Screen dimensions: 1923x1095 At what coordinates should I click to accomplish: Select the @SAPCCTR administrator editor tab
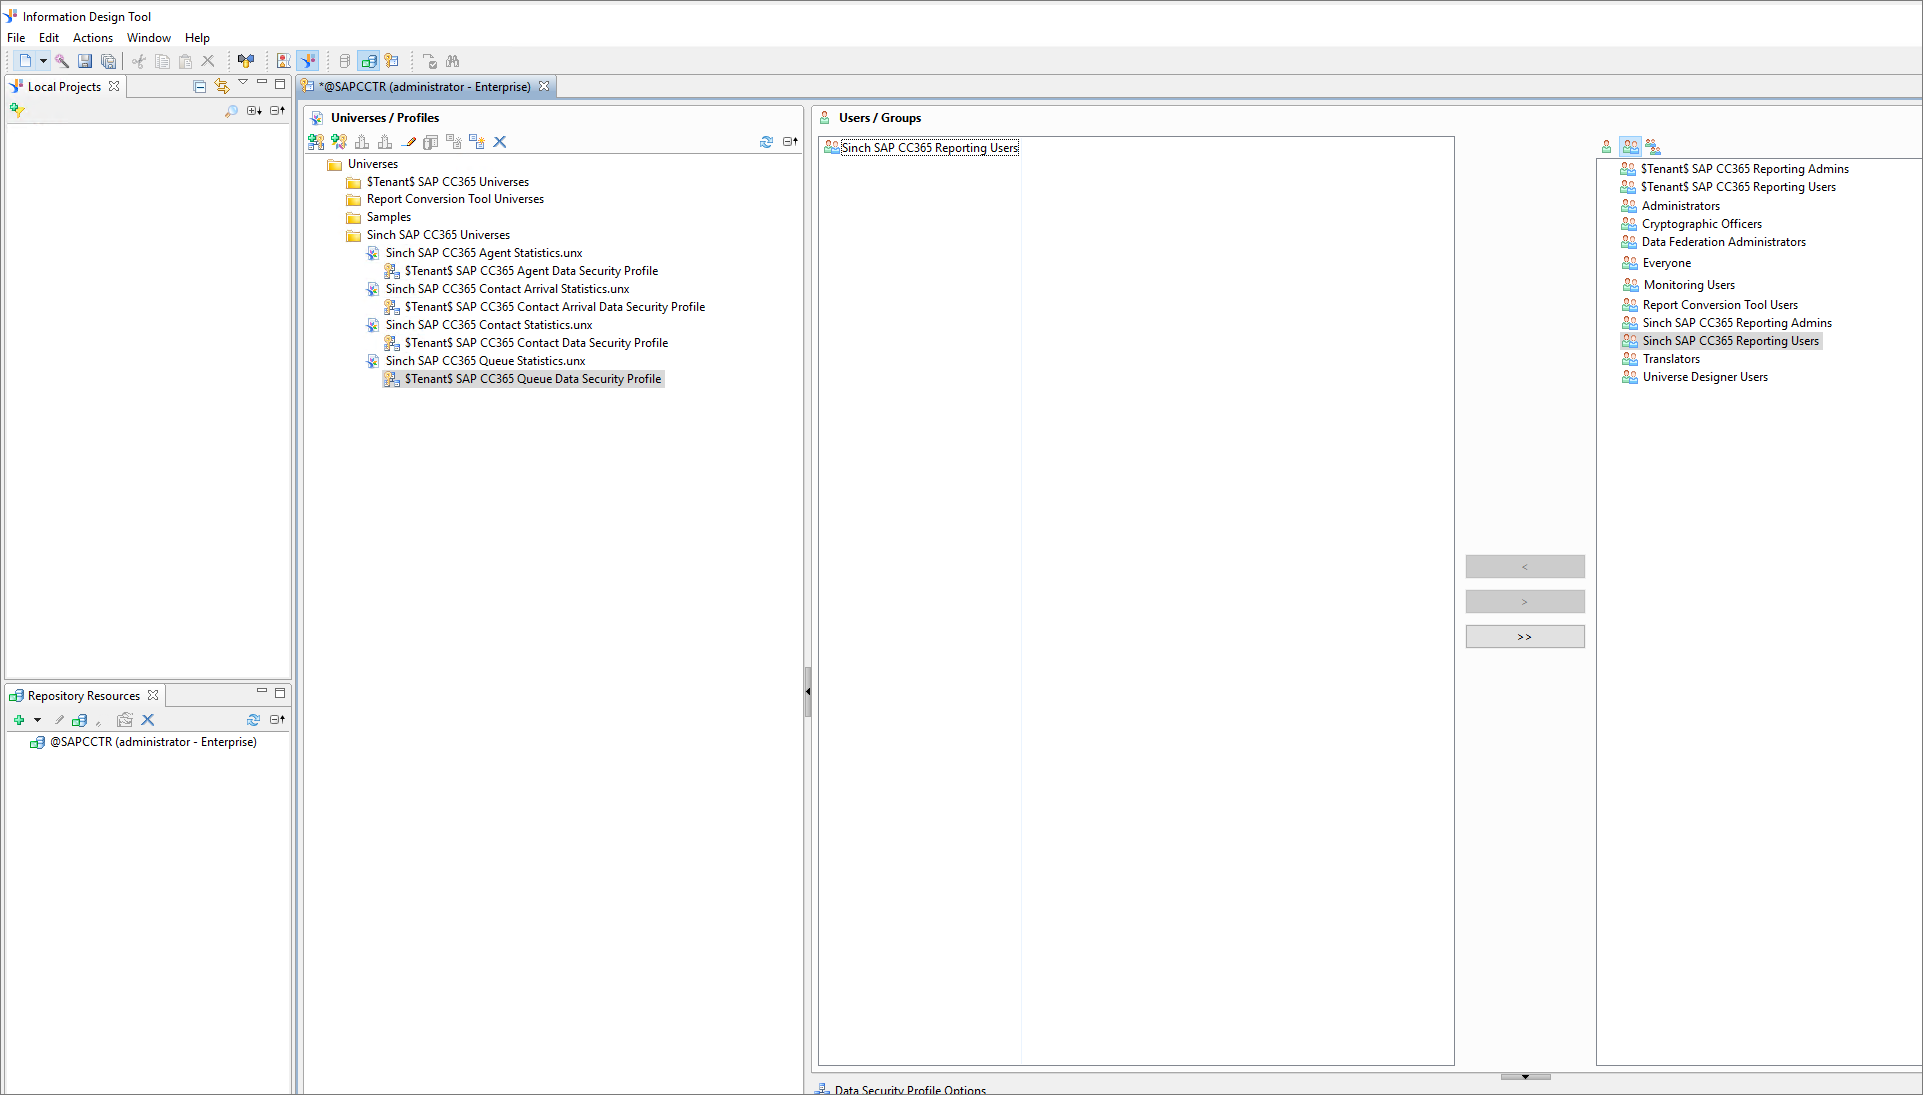coord(424,87)
